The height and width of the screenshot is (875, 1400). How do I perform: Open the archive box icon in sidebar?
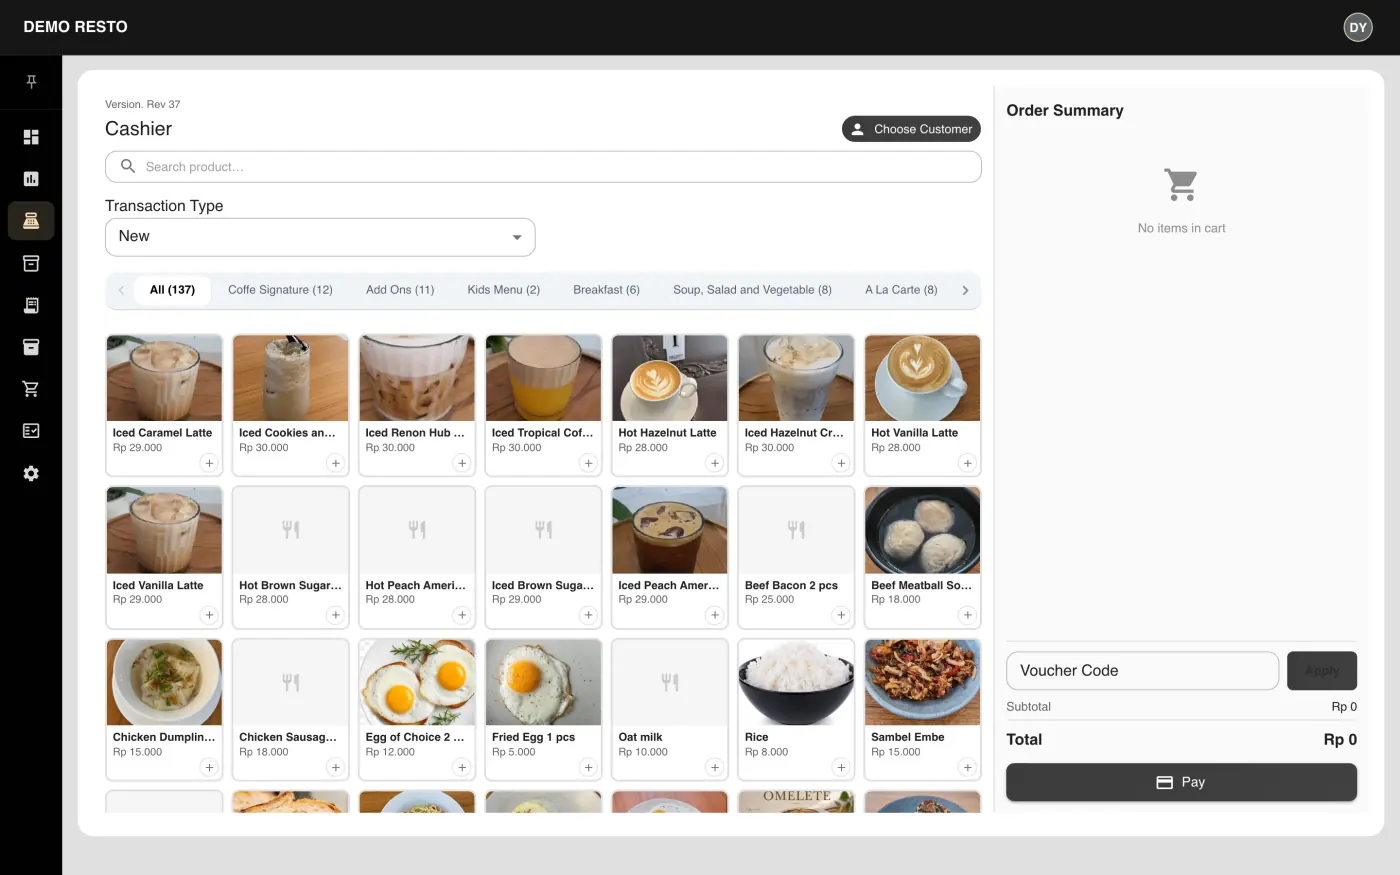[x=31, y=263]
